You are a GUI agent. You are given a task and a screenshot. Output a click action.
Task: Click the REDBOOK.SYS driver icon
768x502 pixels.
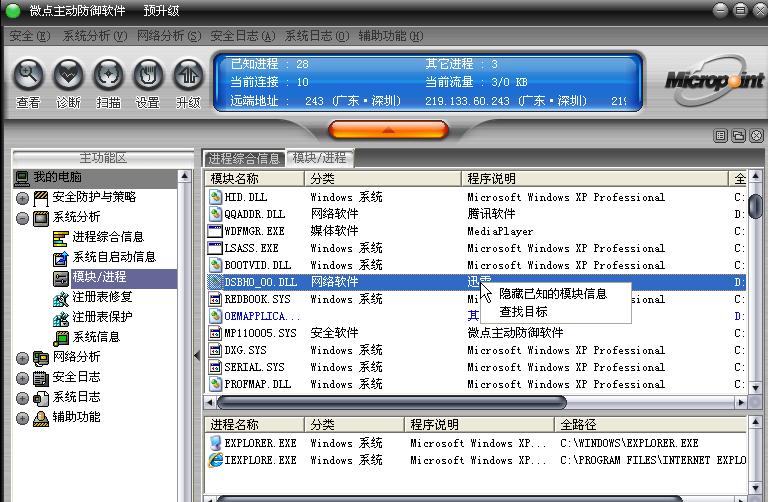216,299
